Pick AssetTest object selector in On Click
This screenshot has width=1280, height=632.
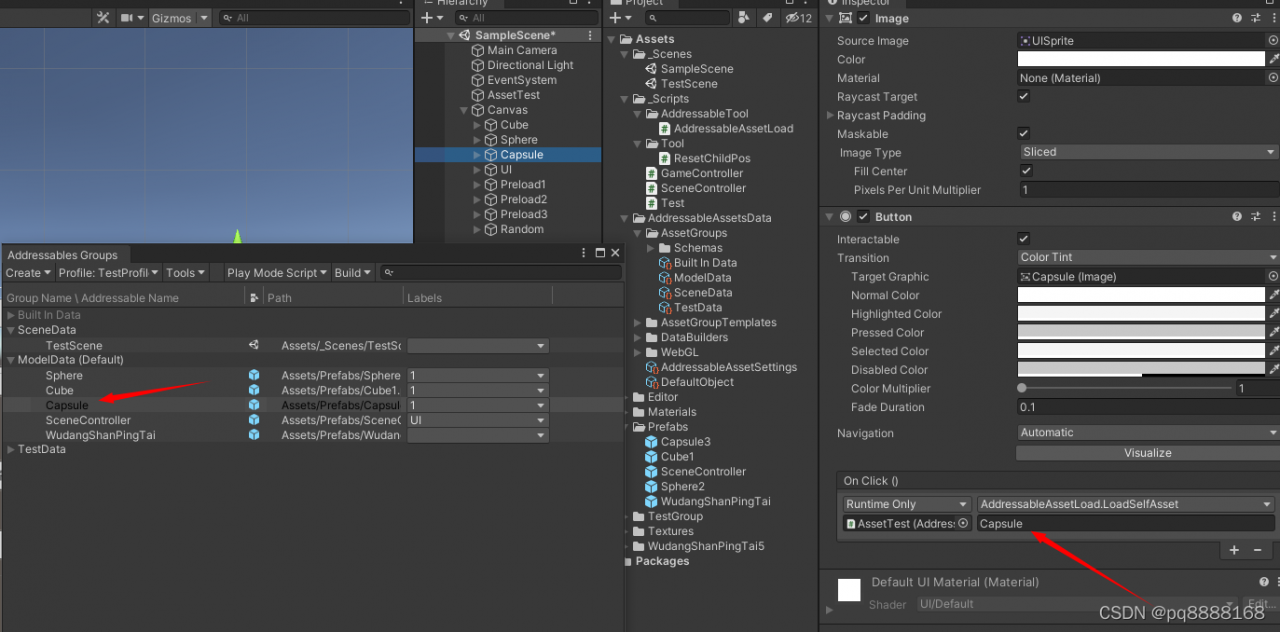click(x=963, y=523)
